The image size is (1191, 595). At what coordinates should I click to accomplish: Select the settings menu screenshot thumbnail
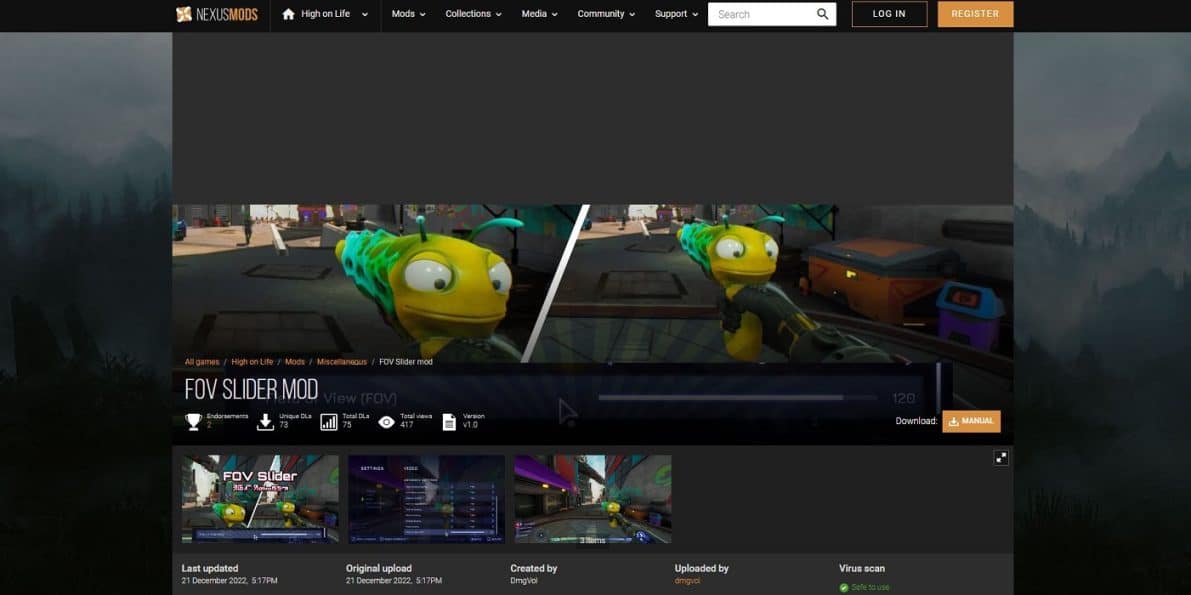(426, 498)
